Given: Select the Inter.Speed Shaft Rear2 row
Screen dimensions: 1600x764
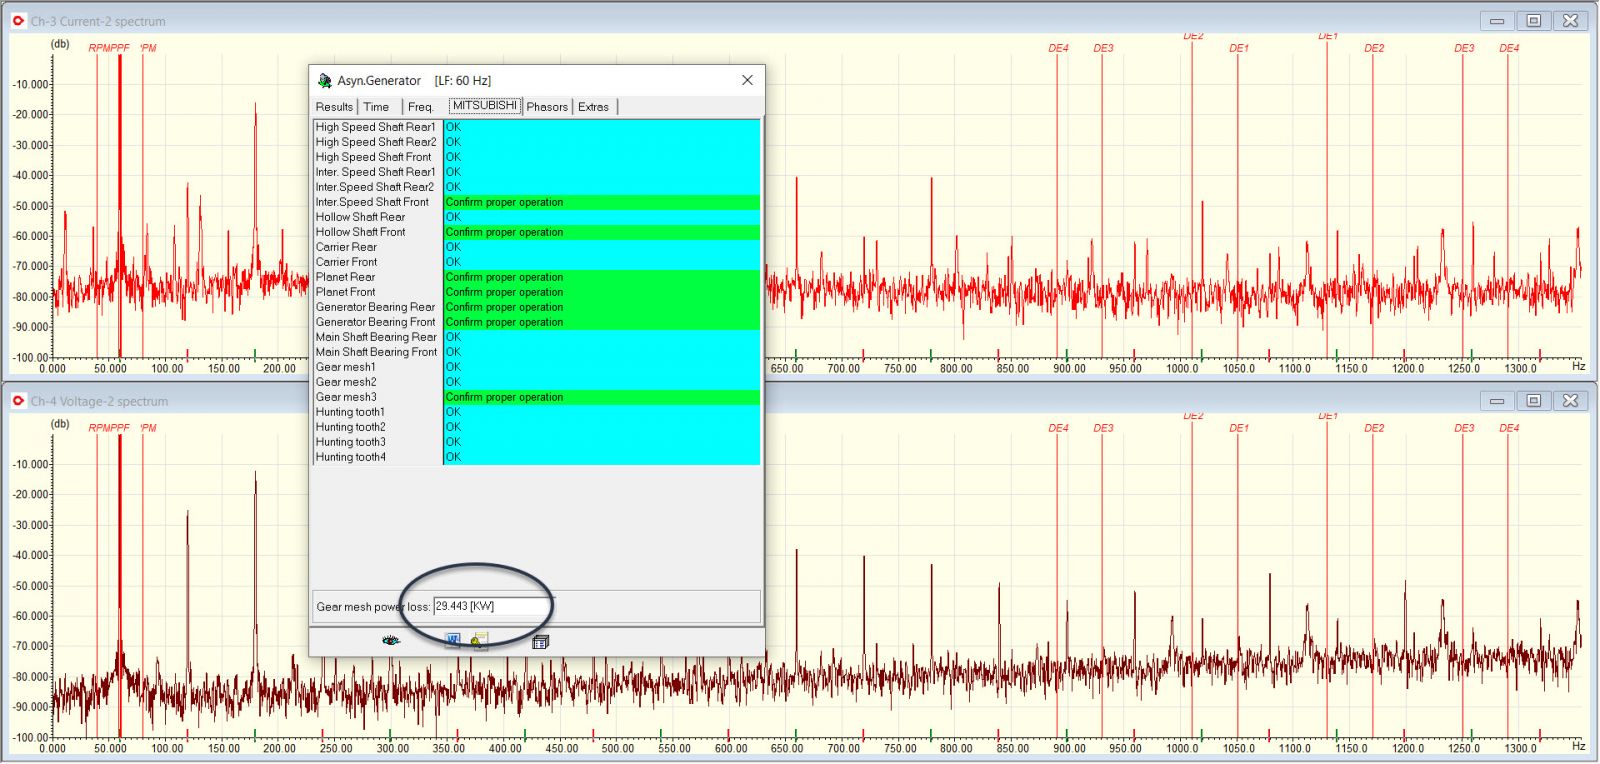Looking at the screenshot, I should coord(537,187).
